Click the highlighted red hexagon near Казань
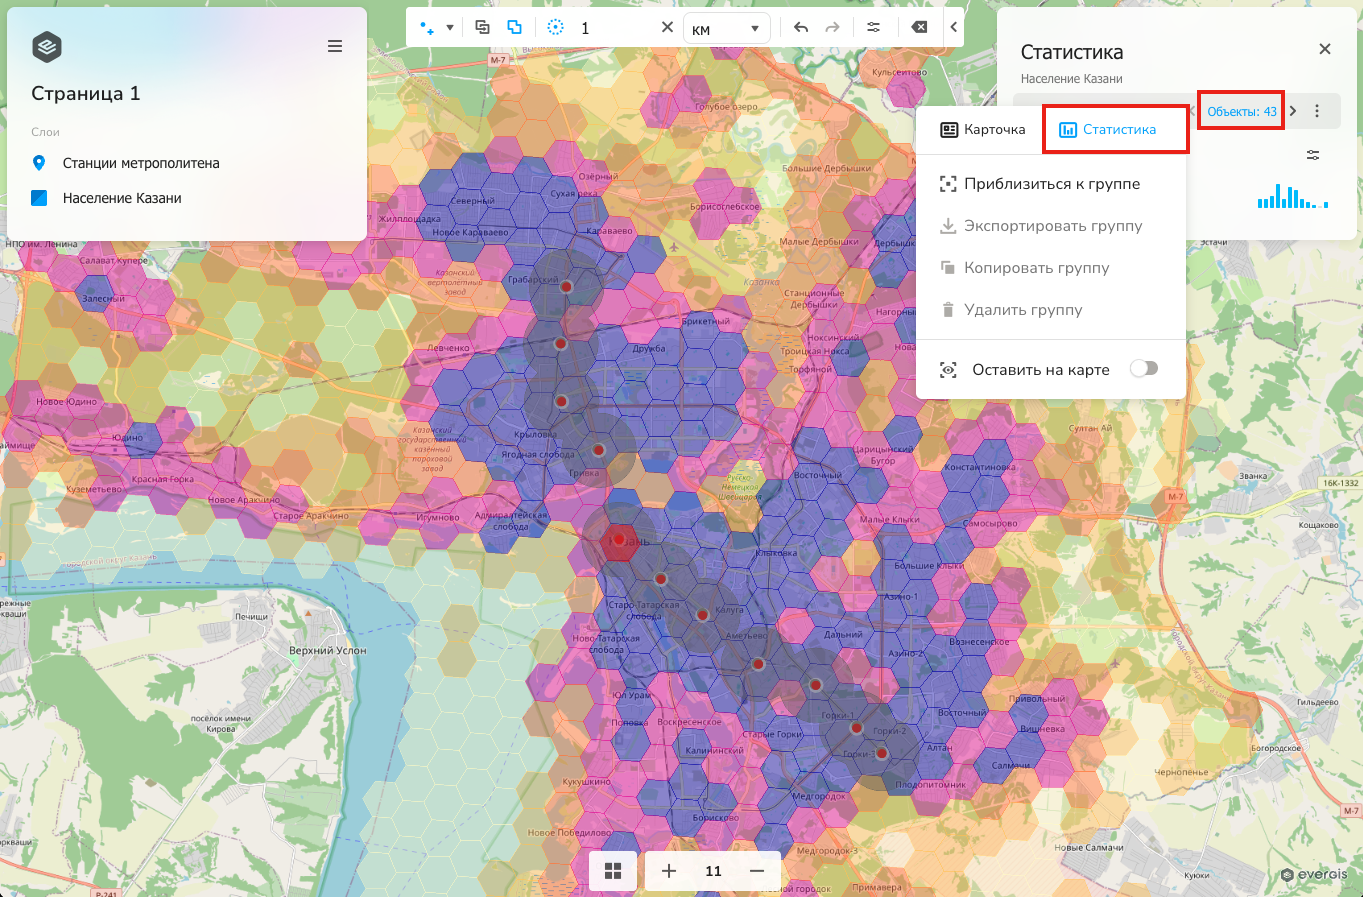 point(620,541)
